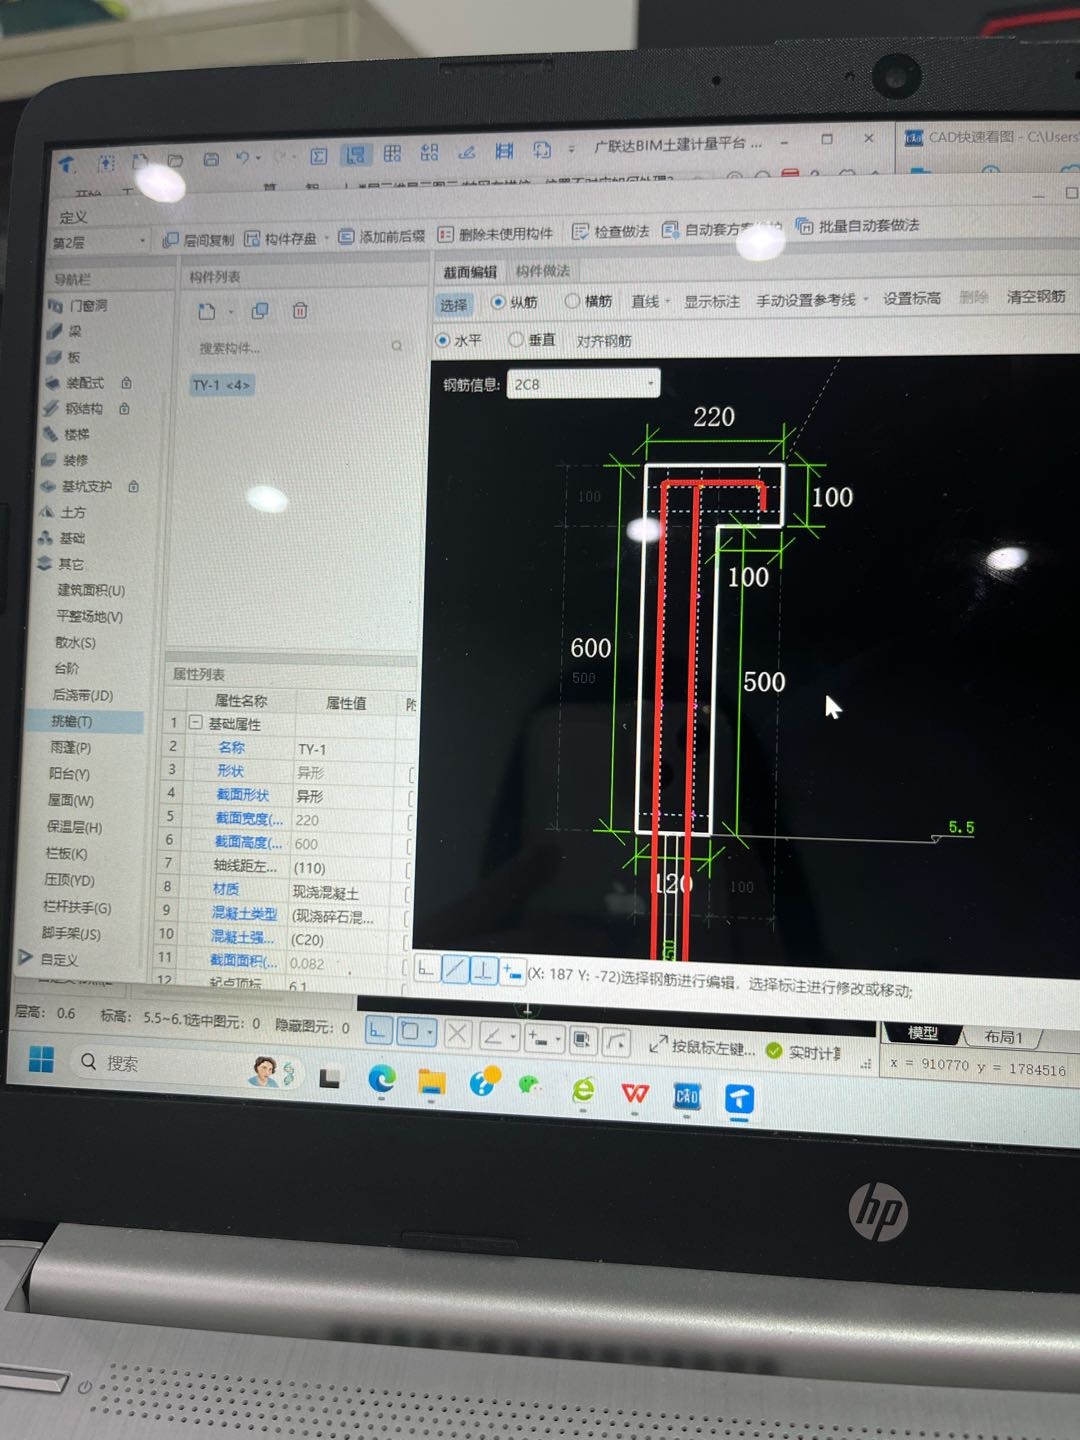The image size is (1080, 1440).
Task: Click the table grid icon in quick toolbar
Action: pos(392,153)
